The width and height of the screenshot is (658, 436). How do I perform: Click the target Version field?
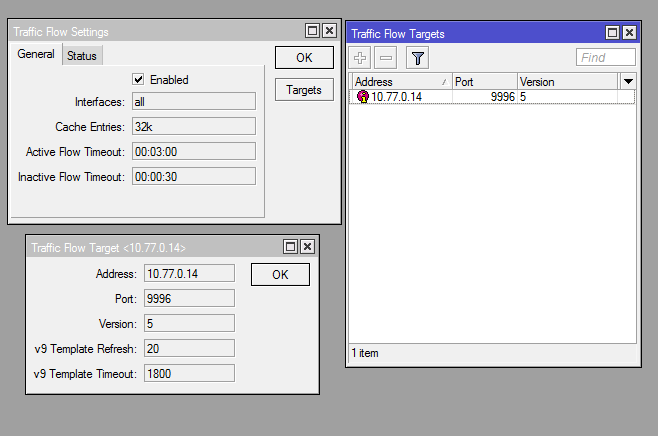point(189,324)
